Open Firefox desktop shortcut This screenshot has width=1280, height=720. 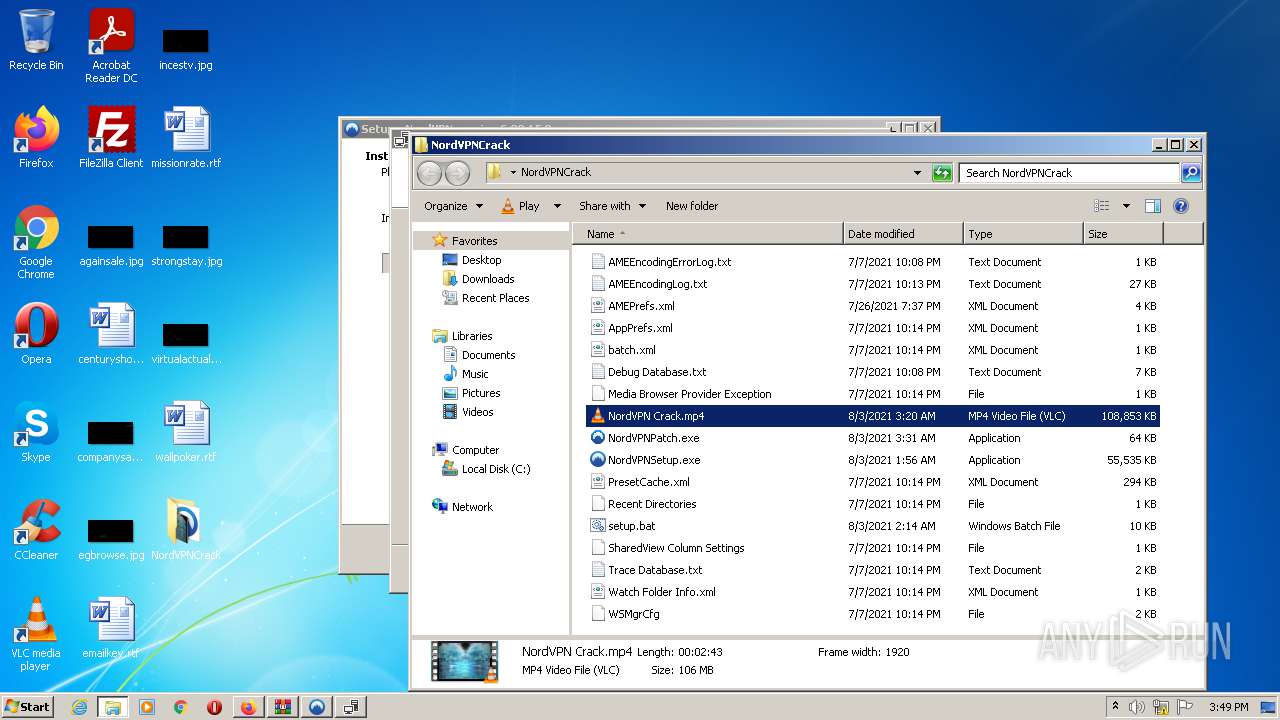tap(36, 138)
